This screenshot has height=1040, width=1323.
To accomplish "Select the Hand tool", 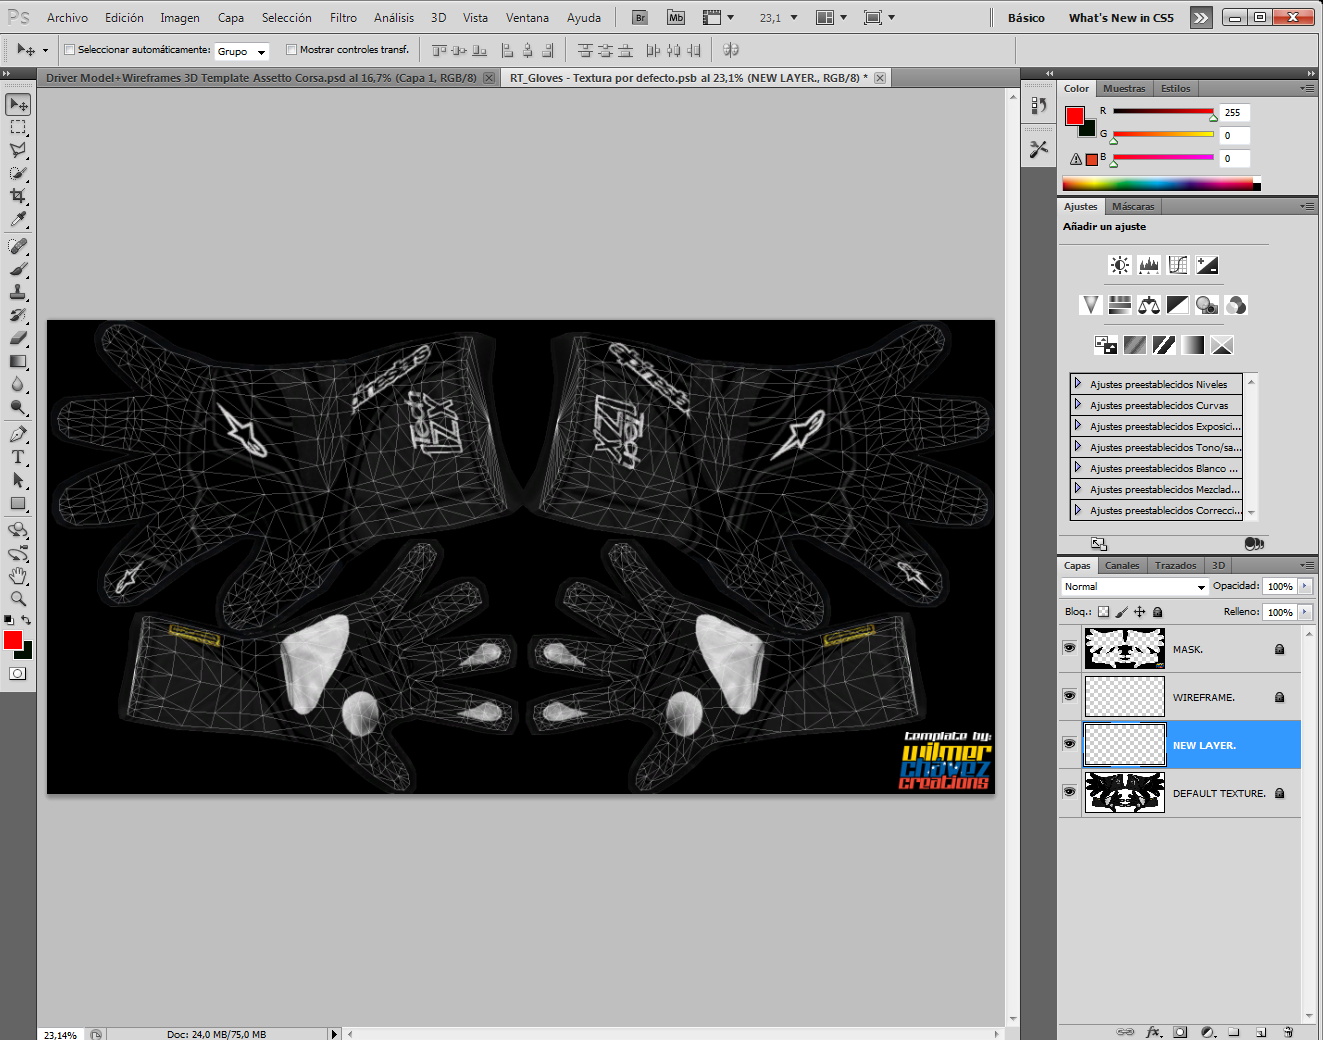I will (18, 576).
